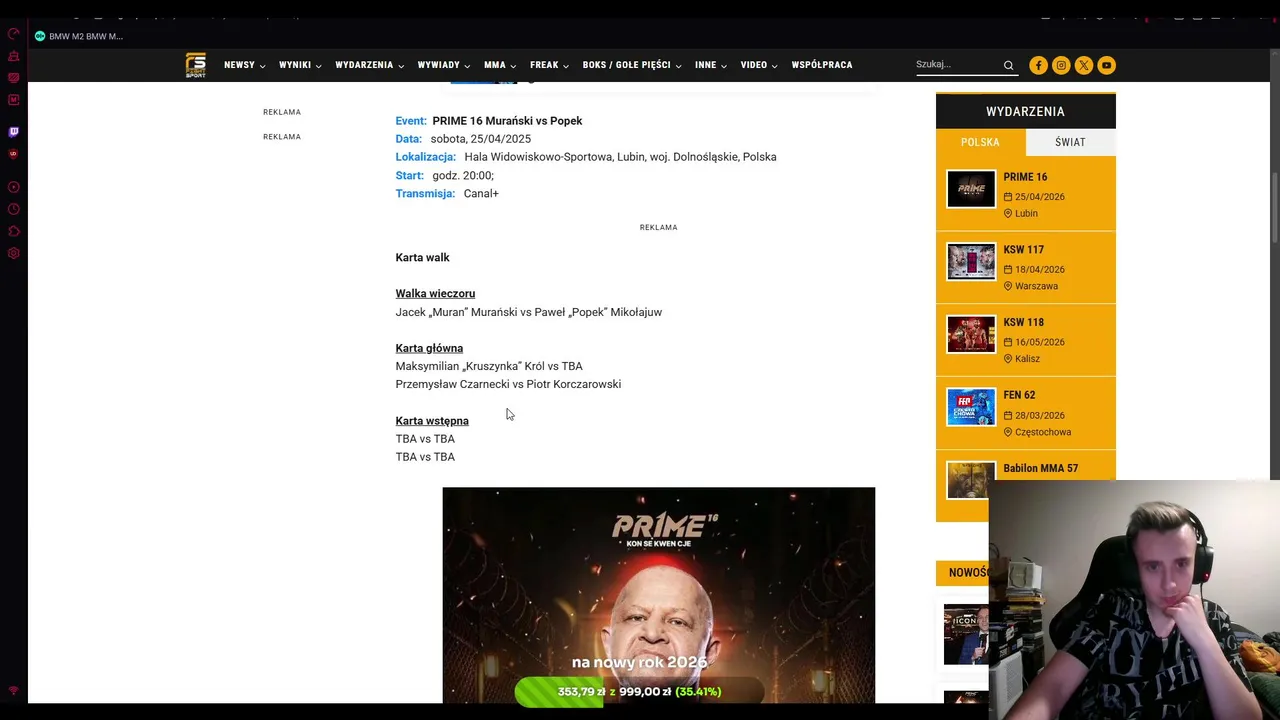Open the WYNIKI menu item
The width and height of the screenshot is (1280, 720).
[295, 65]
